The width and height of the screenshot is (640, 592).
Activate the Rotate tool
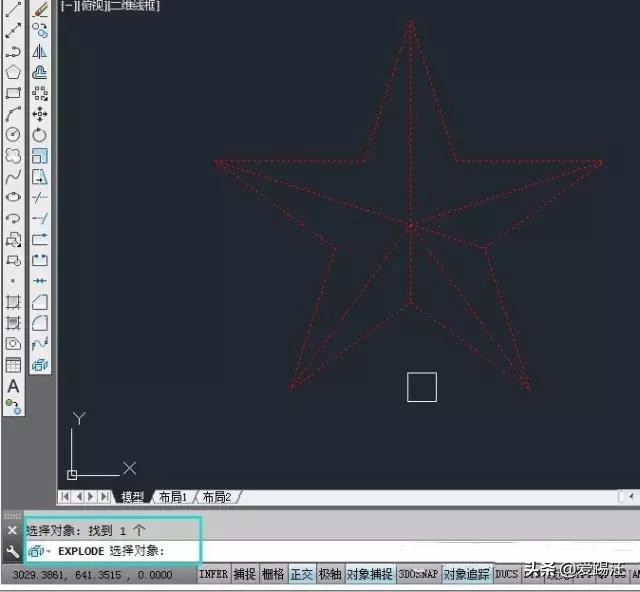pyautogui.click(x=40, y=135)
